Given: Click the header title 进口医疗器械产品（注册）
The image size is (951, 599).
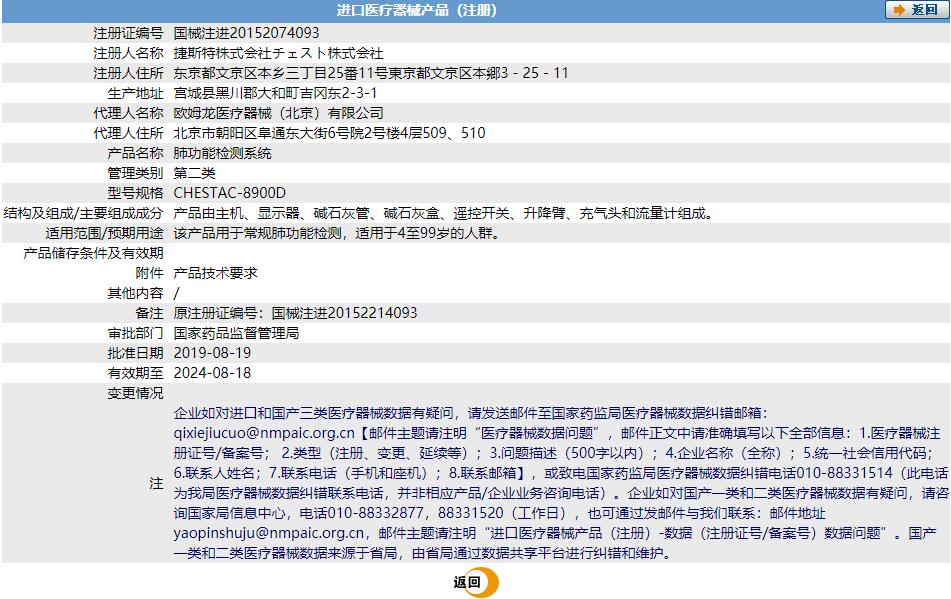Looking at the screenshot, I should pyautogui.click(x=417, y=10).
